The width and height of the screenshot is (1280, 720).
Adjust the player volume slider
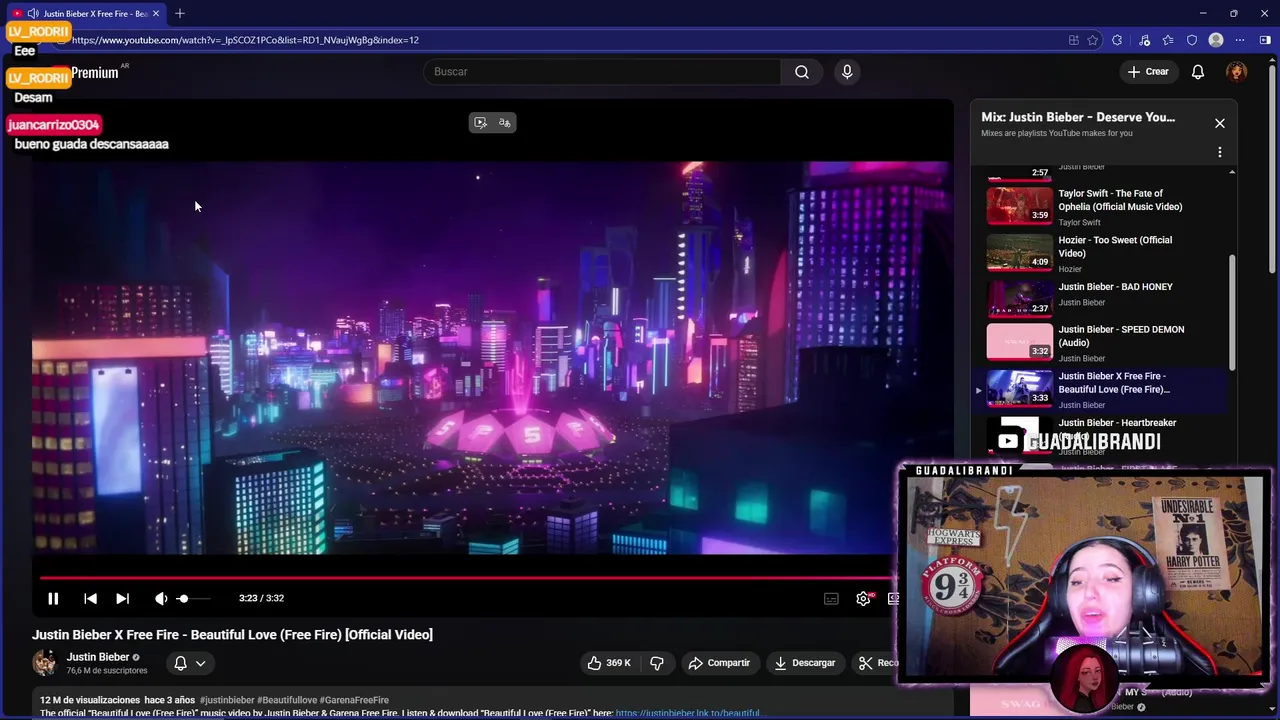(x=195, y=598)
